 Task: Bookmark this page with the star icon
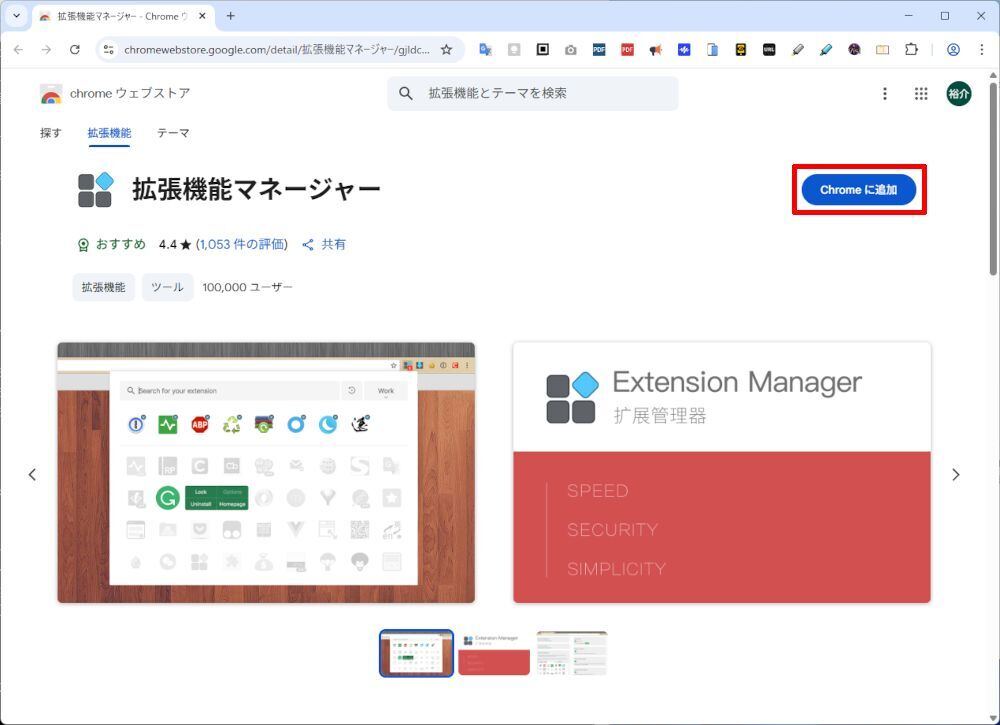[x=446, y=50]
